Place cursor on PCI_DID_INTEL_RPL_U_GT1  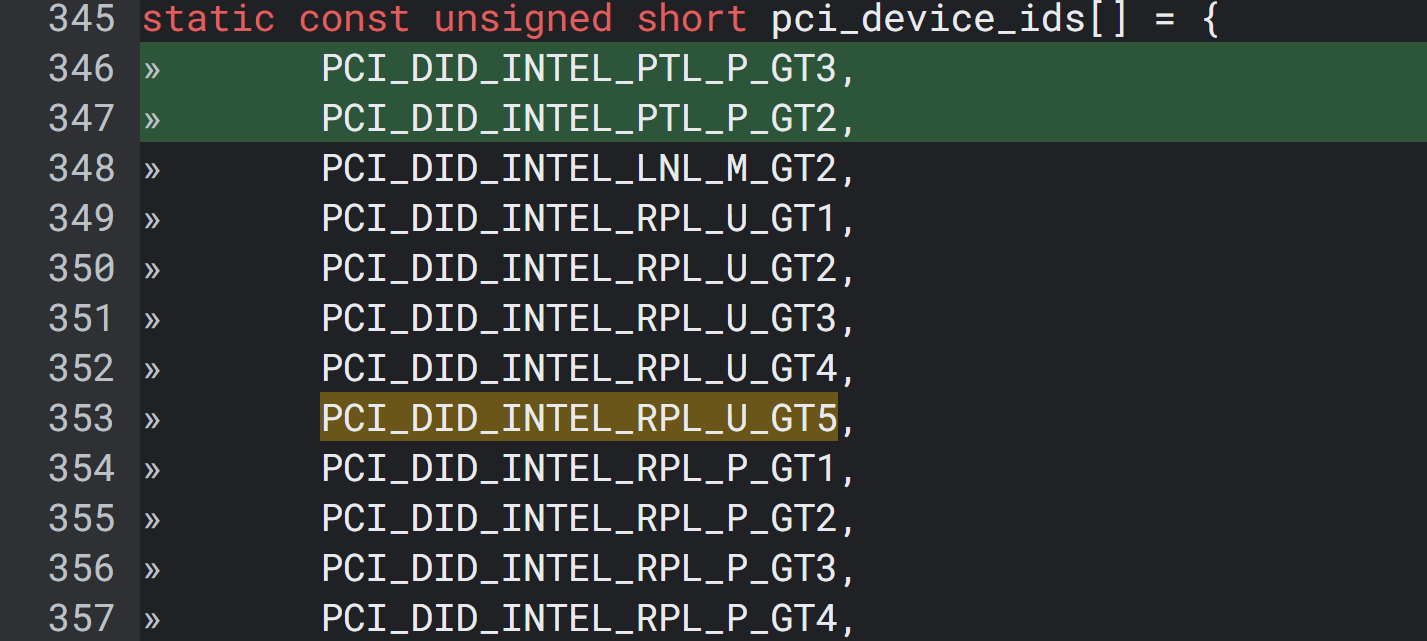point(578,219)
